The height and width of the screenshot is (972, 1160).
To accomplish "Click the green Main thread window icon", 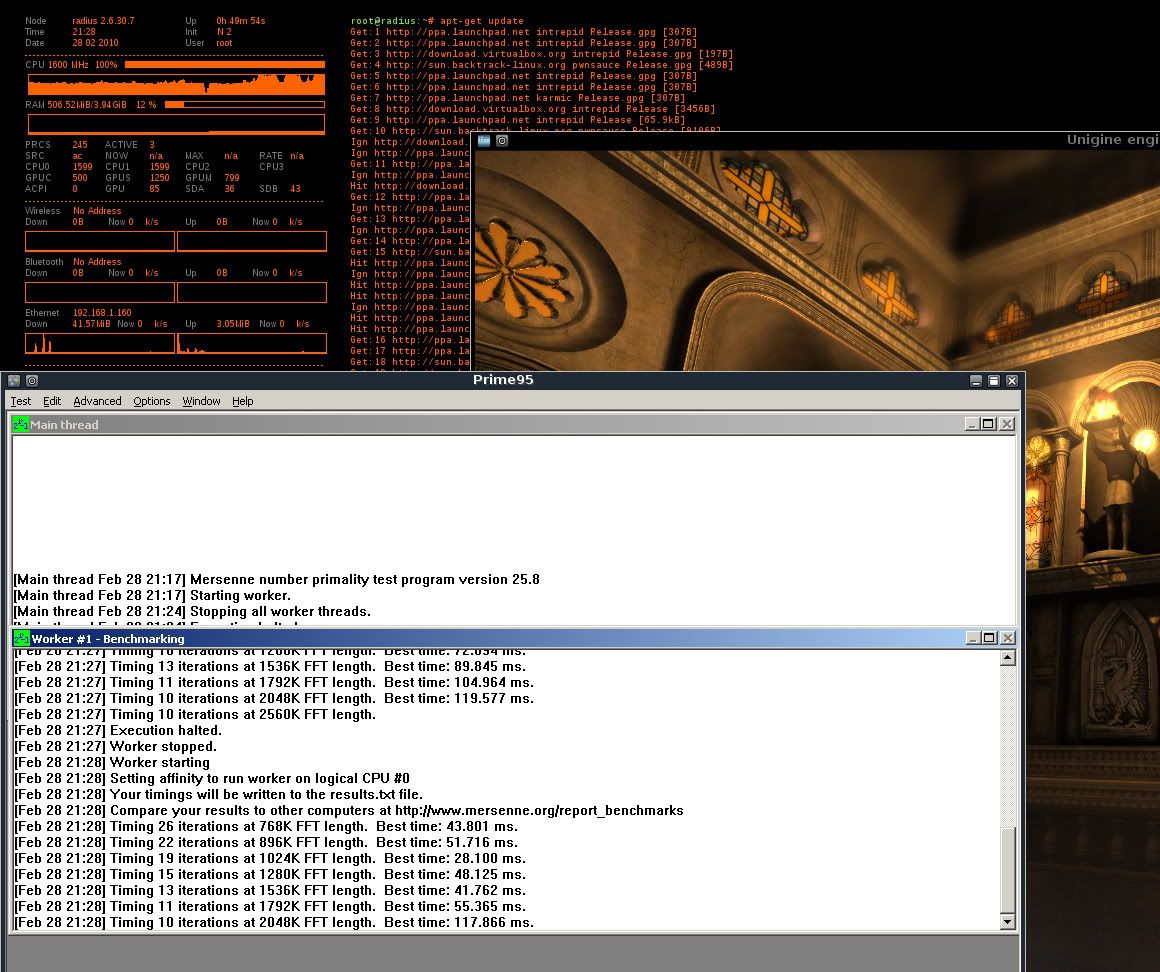I will pos(21,425).
